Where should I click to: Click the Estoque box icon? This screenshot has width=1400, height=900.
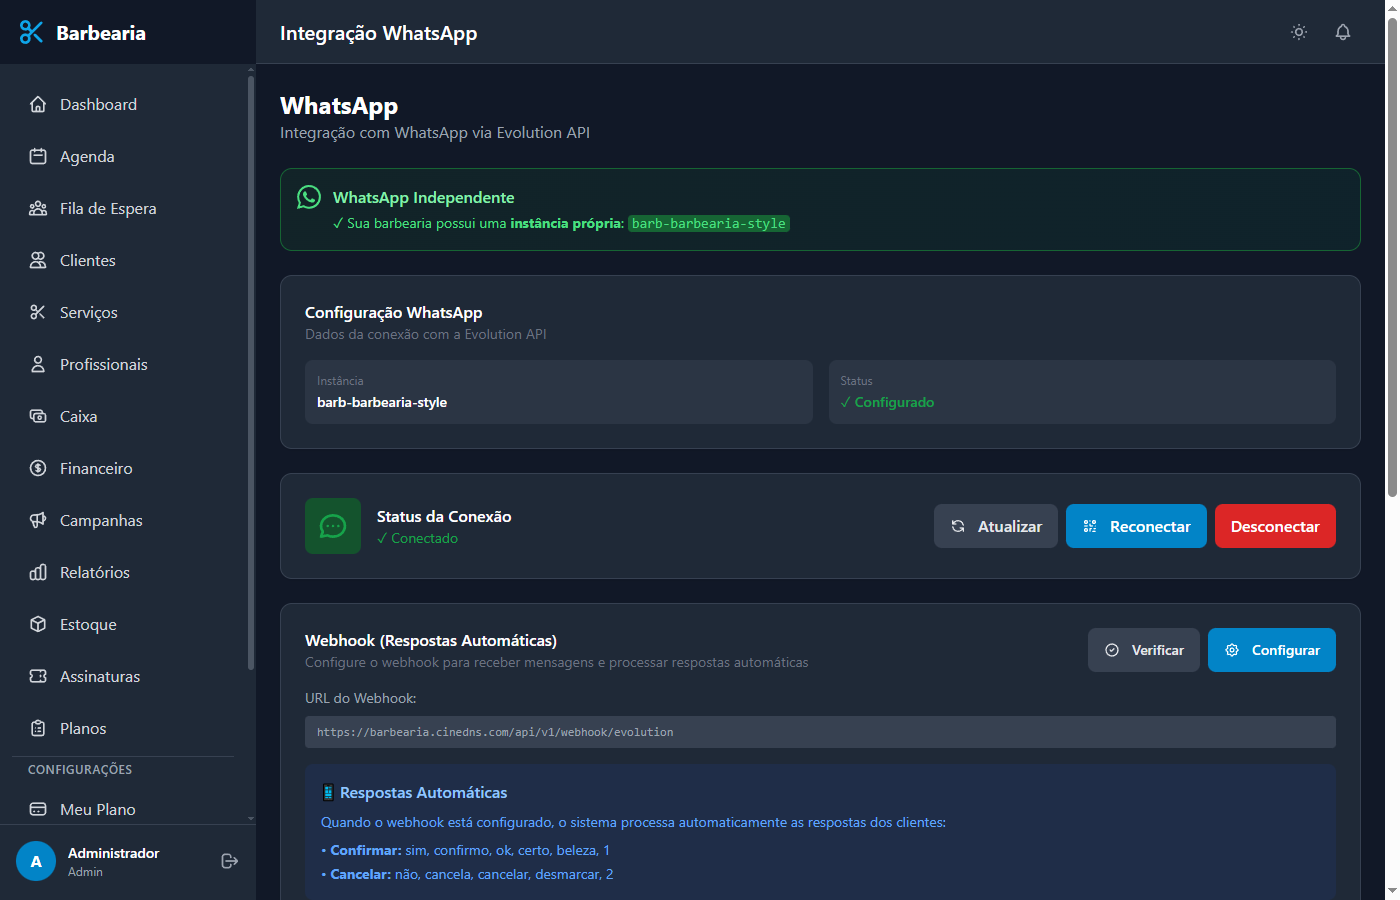(38, 624)
